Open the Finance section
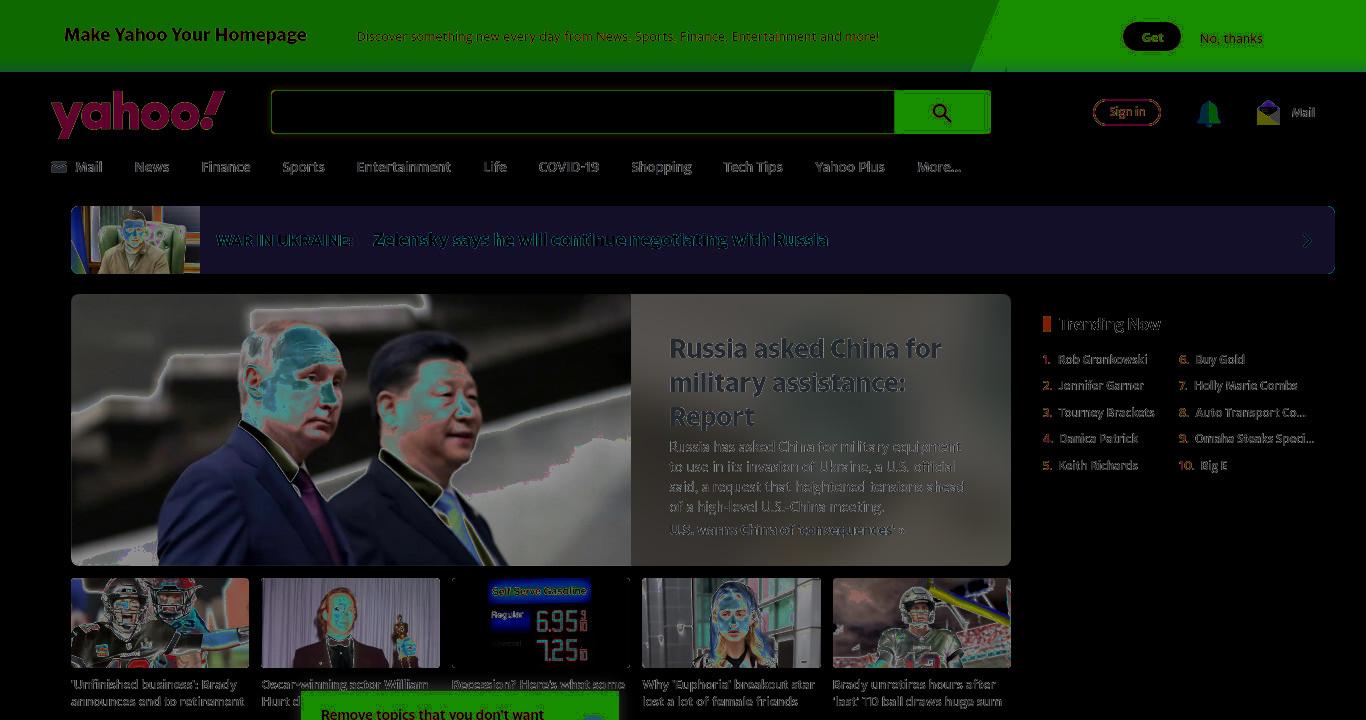This screenshot has width=1366, height=720. (226, 167)
